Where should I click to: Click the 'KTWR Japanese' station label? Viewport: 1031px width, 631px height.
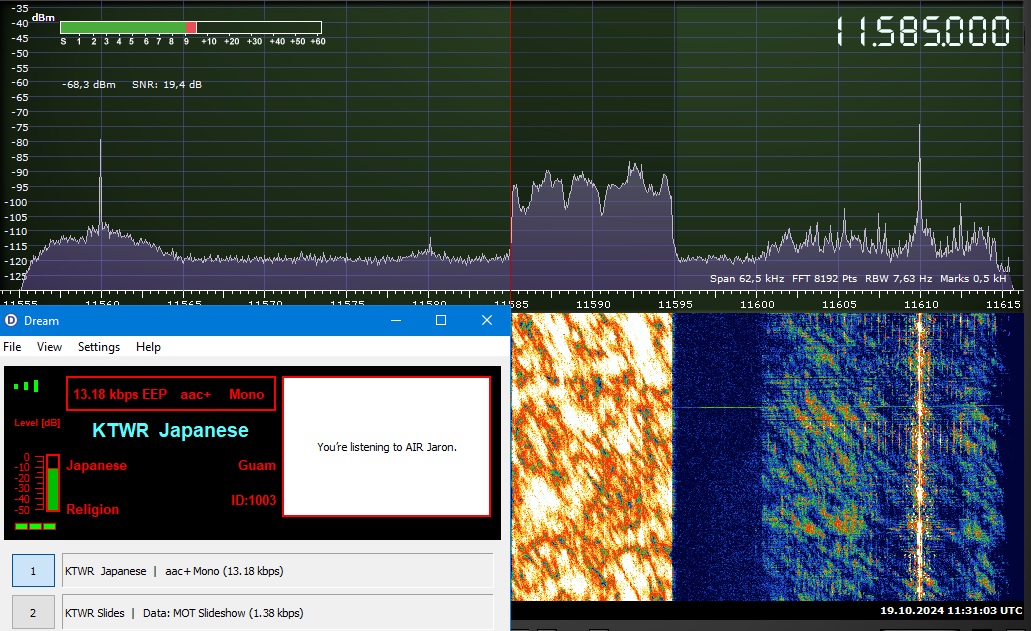pyautogui.click(x=170, y=431)
